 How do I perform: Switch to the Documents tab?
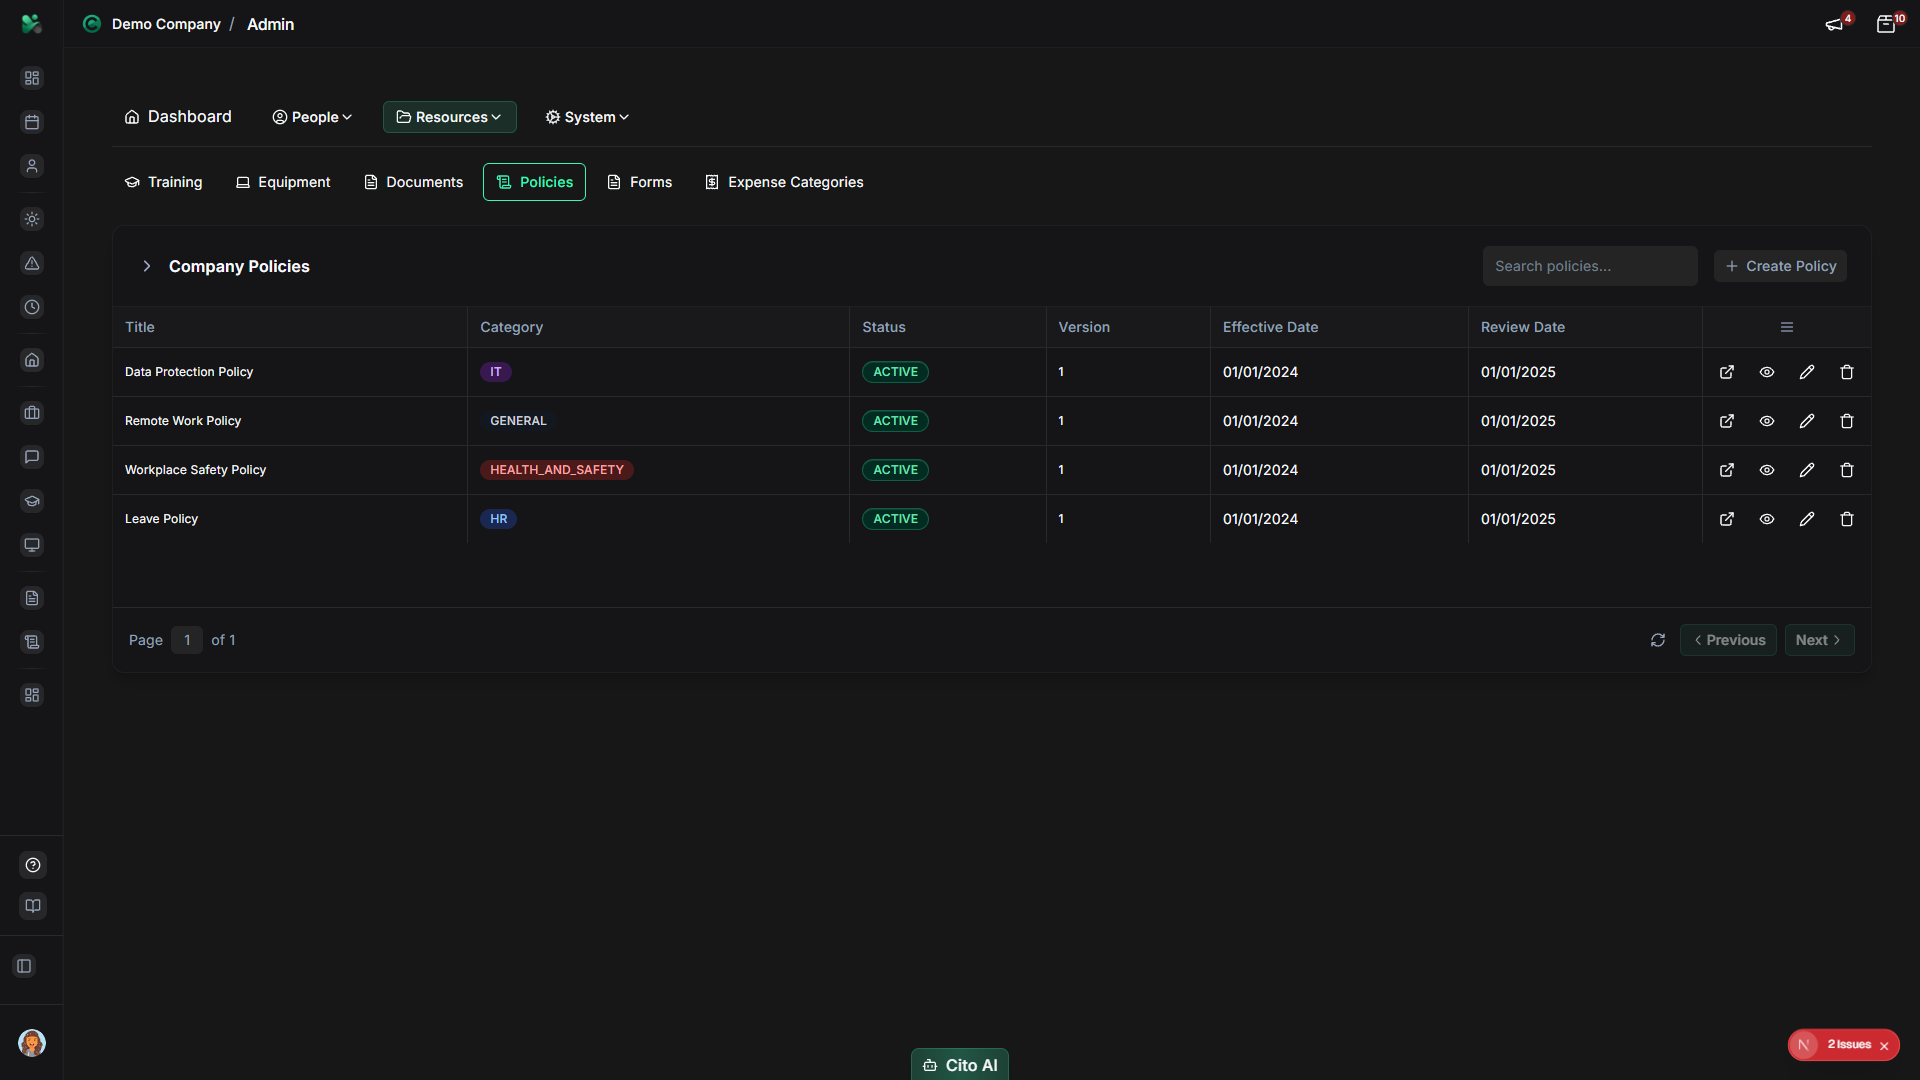pyautogui.click(x=413, y=182)
